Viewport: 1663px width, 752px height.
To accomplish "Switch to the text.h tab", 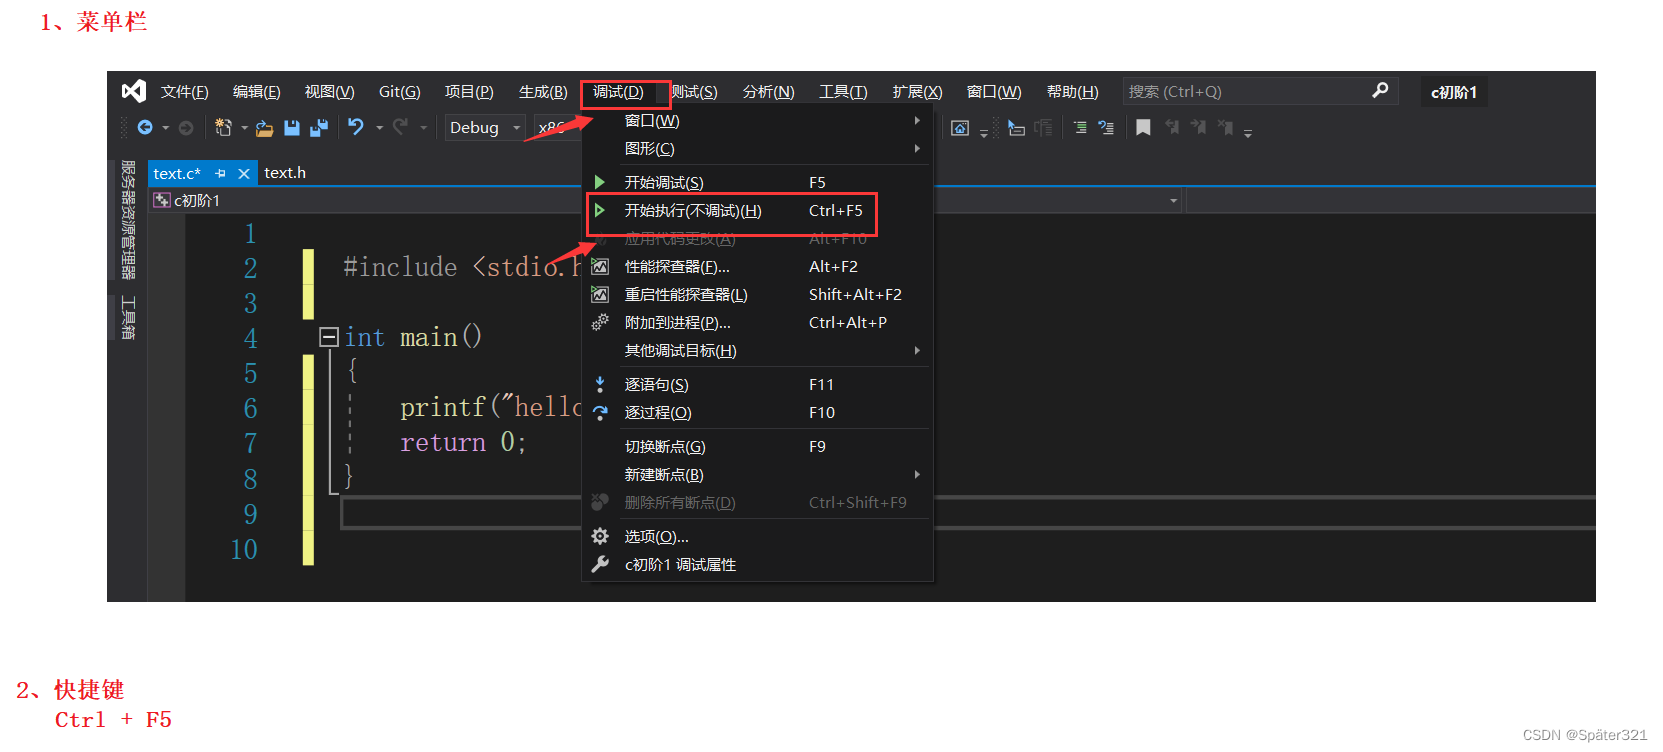I will (285, 173).
